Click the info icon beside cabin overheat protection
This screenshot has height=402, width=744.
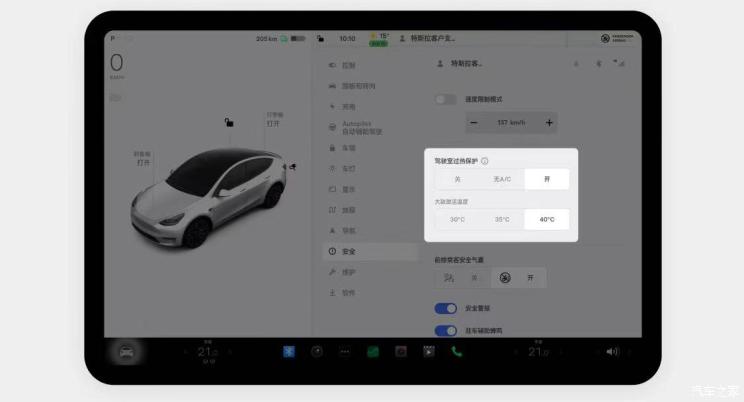(485, 161)
